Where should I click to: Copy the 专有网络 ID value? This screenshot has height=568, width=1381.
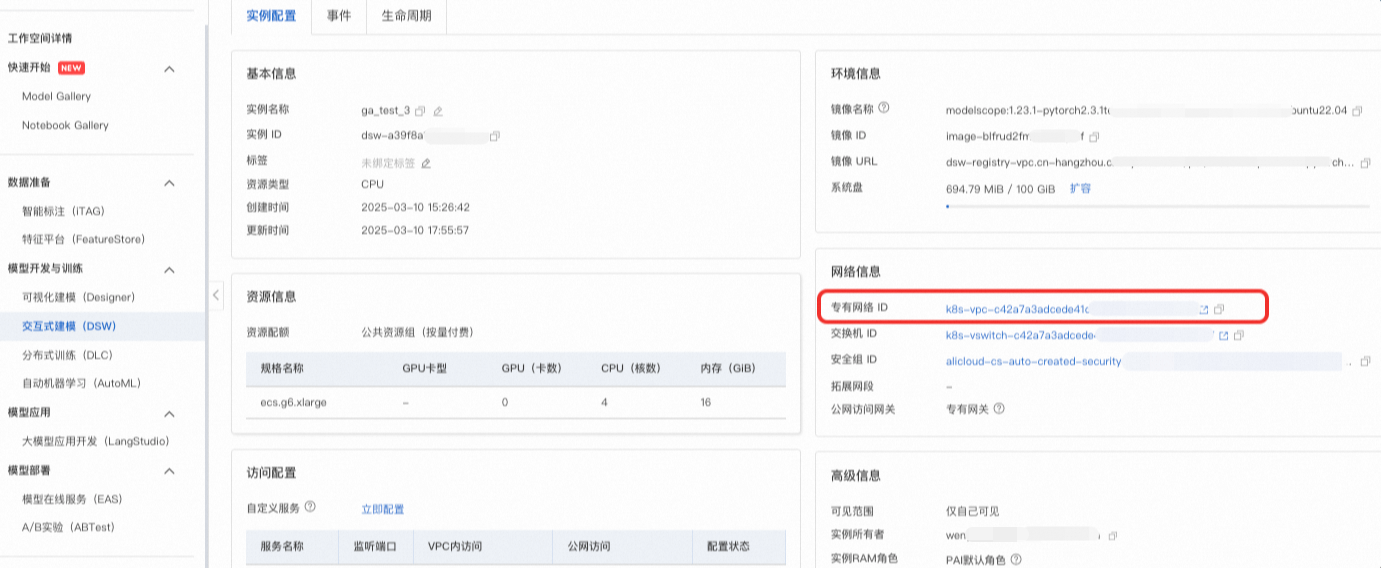1219,310
